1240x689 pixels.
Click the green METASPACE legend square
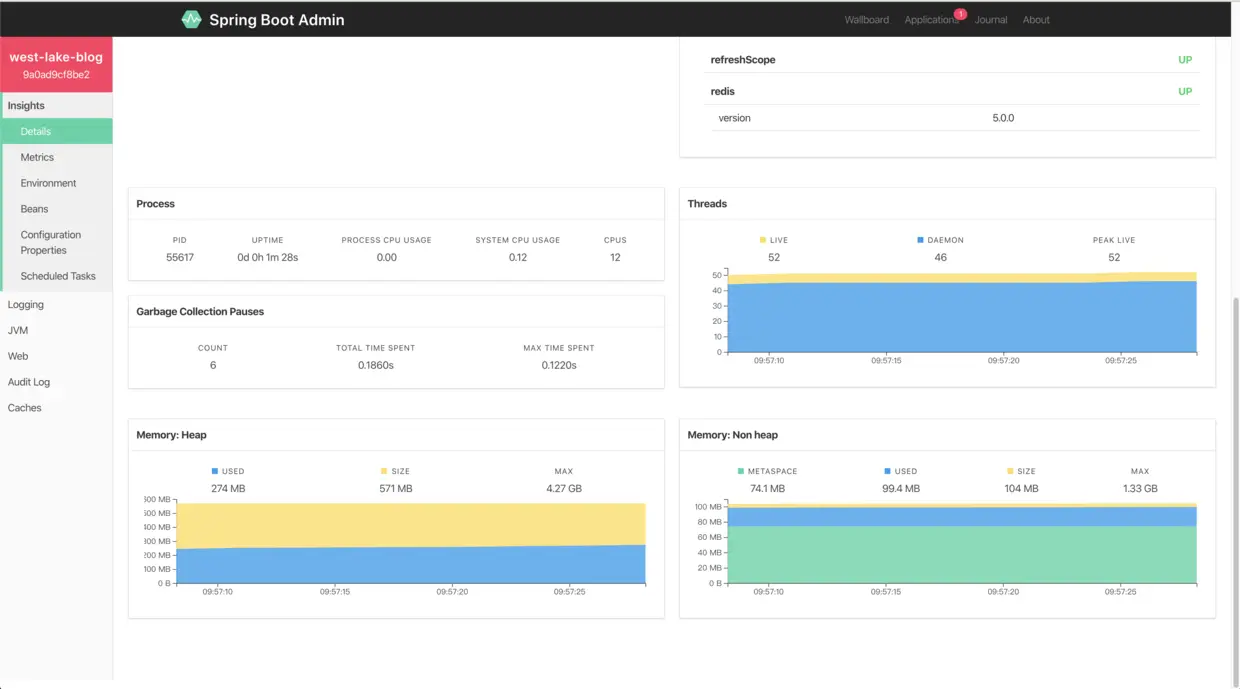coord(741,471)
